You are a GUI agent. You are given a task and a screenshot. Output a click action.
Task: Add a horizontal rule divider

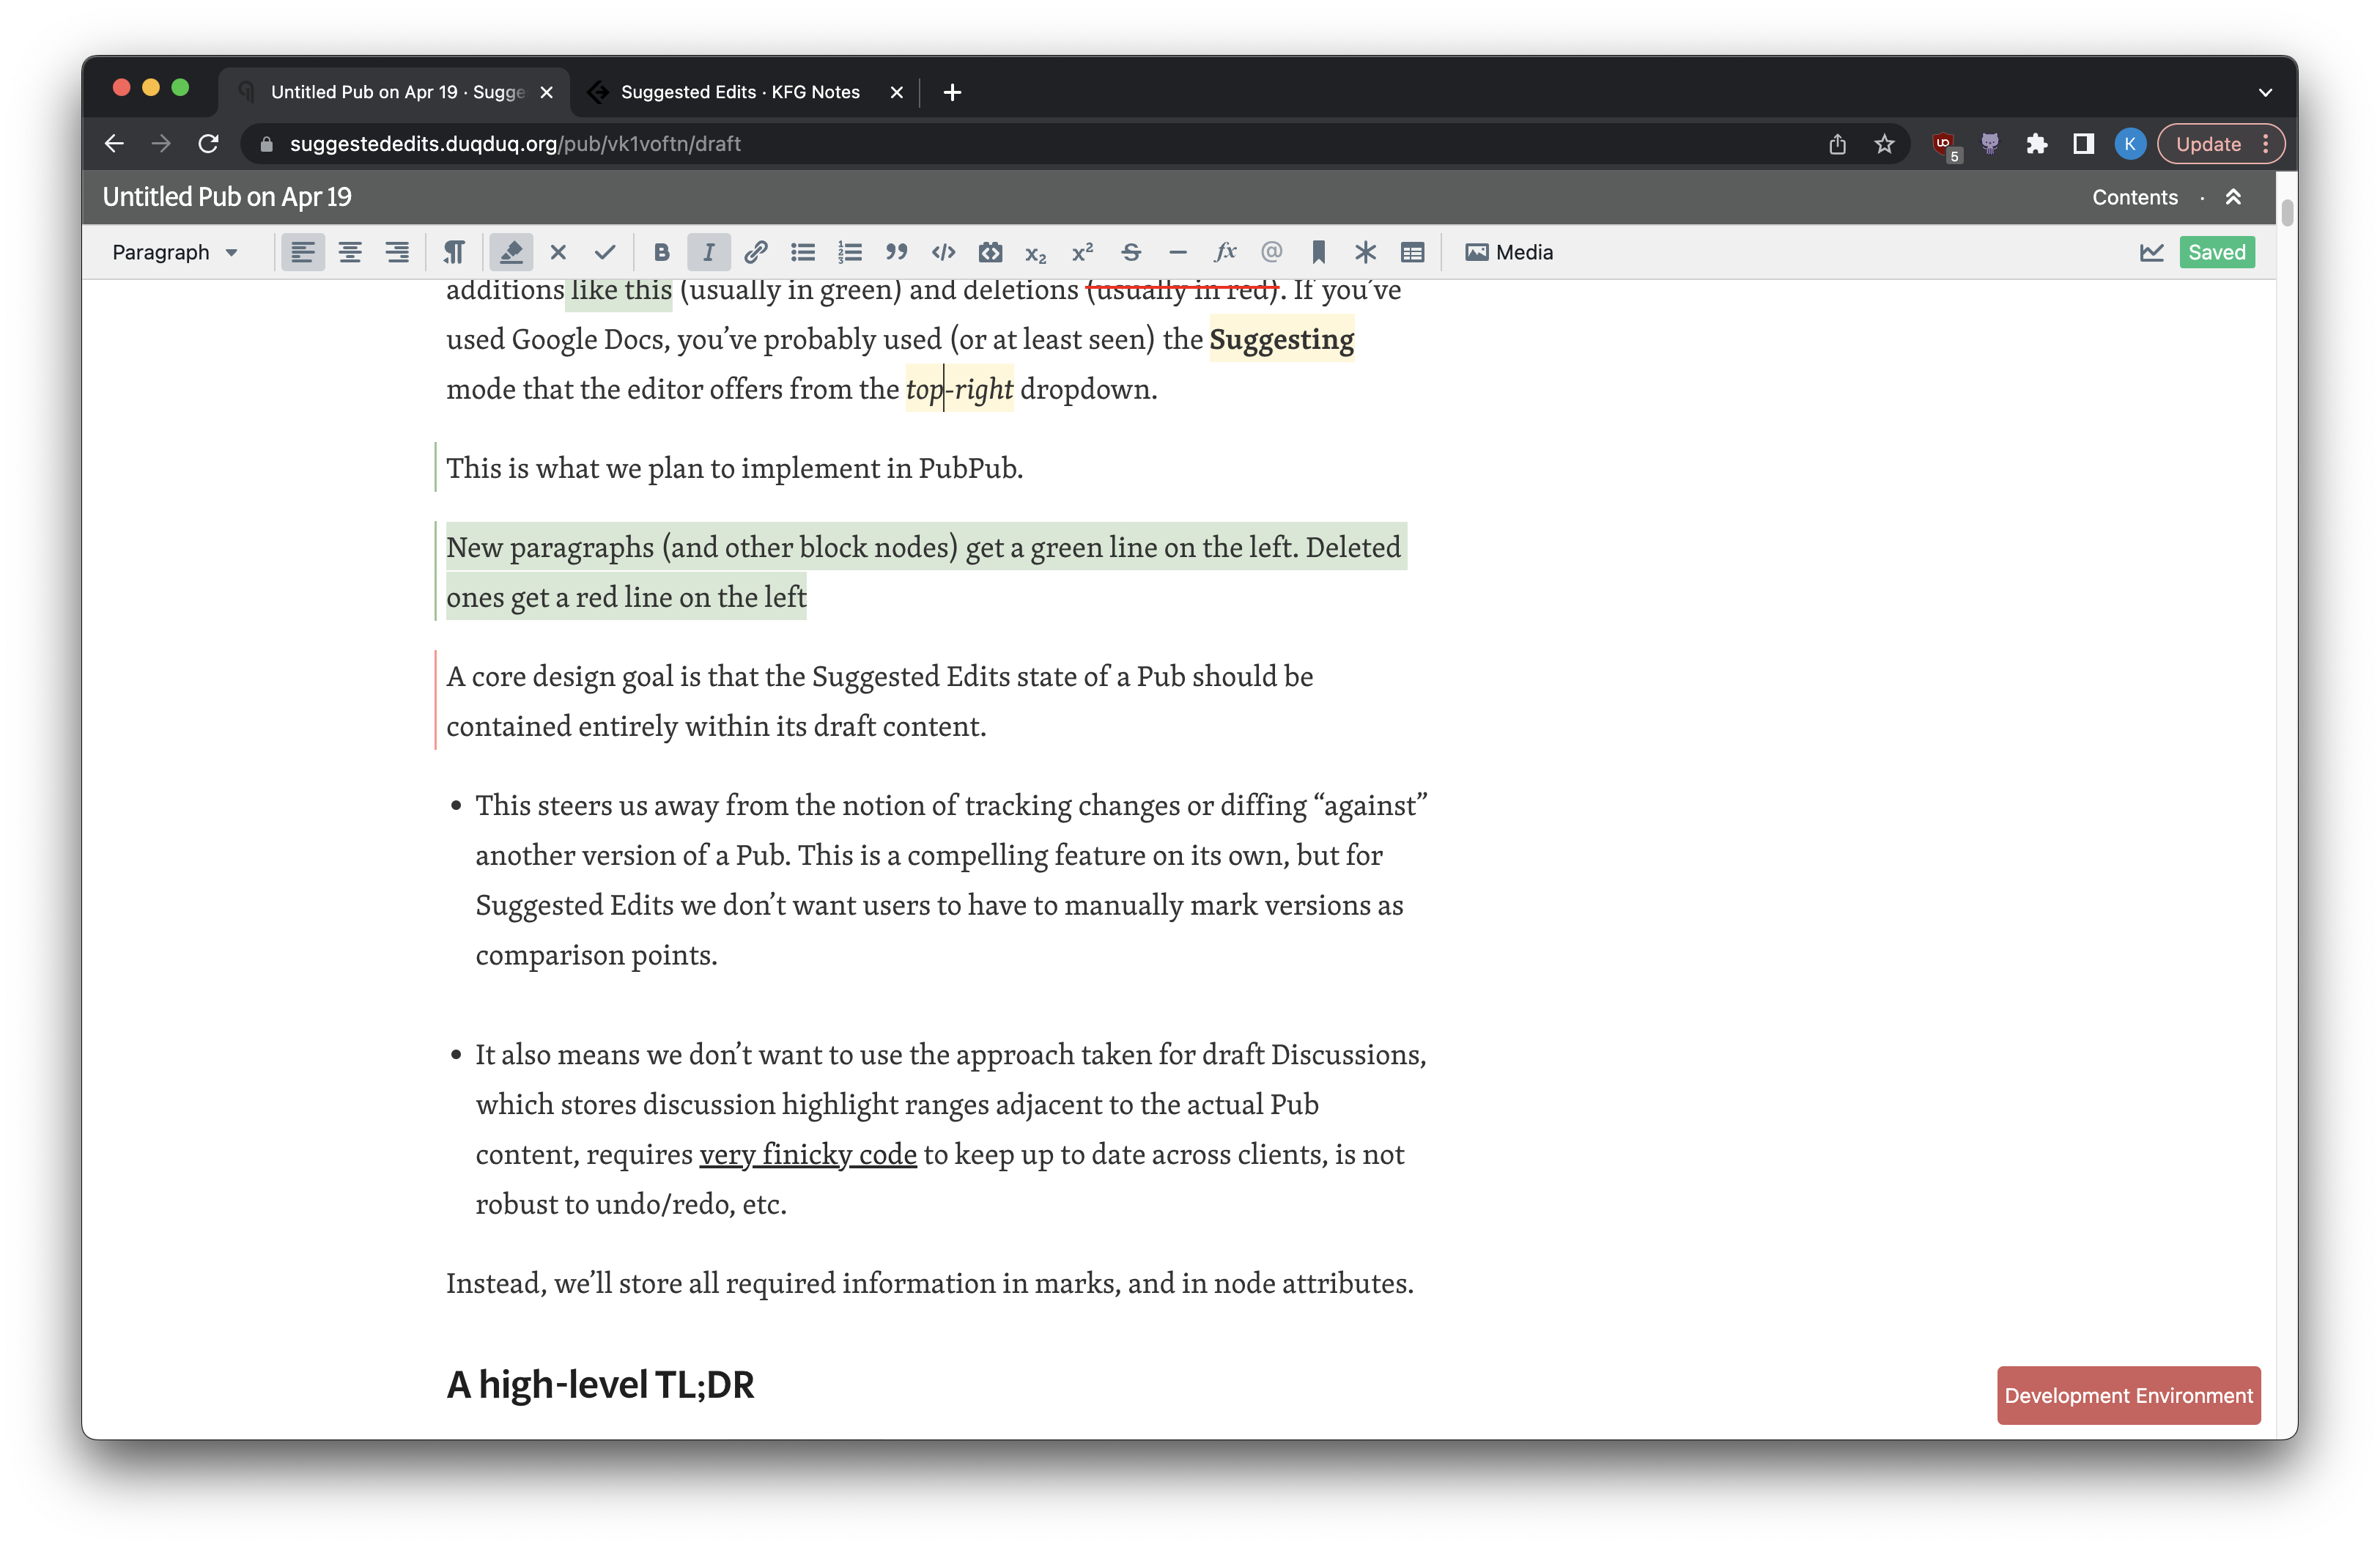1178,252
